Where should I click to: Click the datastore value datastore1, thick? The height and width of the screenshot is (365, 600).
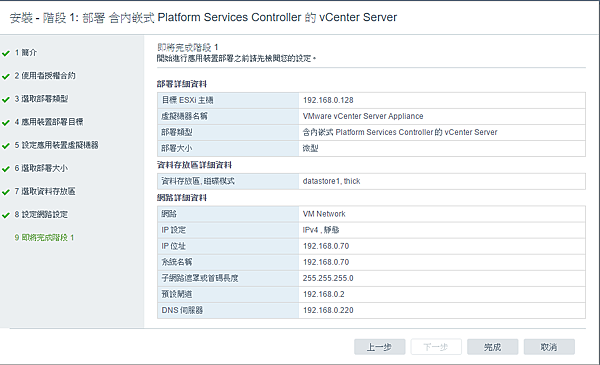pos(332,181)
